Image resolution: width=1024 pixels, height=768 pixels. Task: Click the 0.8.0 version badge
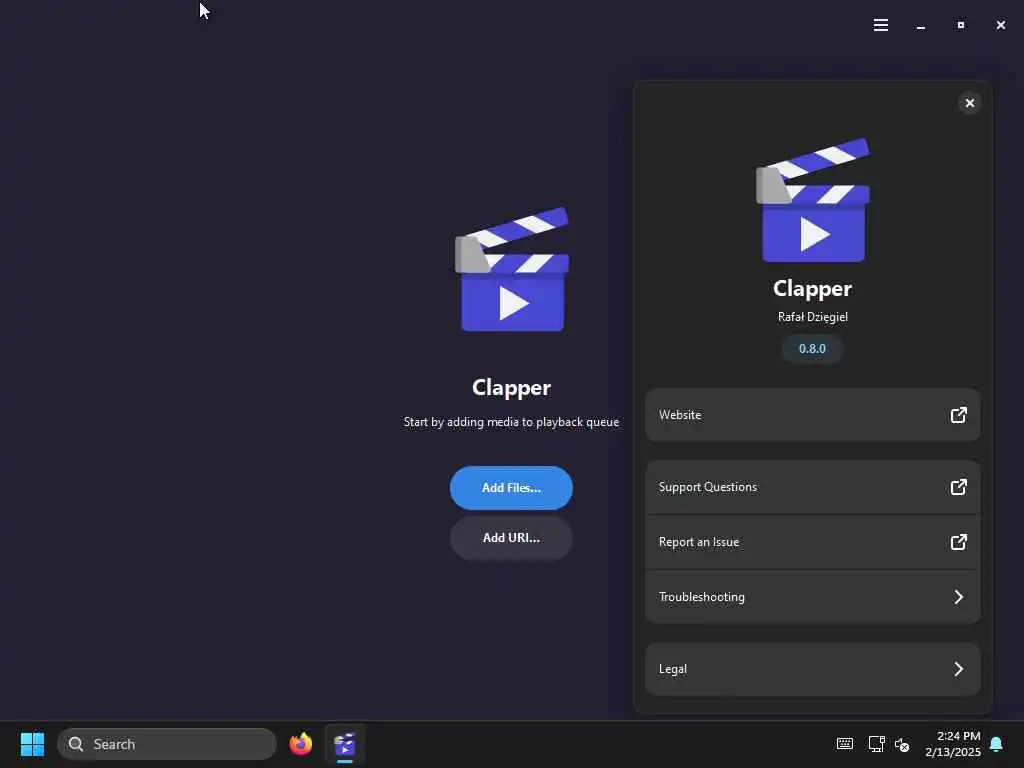pyautogui.click(x=812, y=349)
